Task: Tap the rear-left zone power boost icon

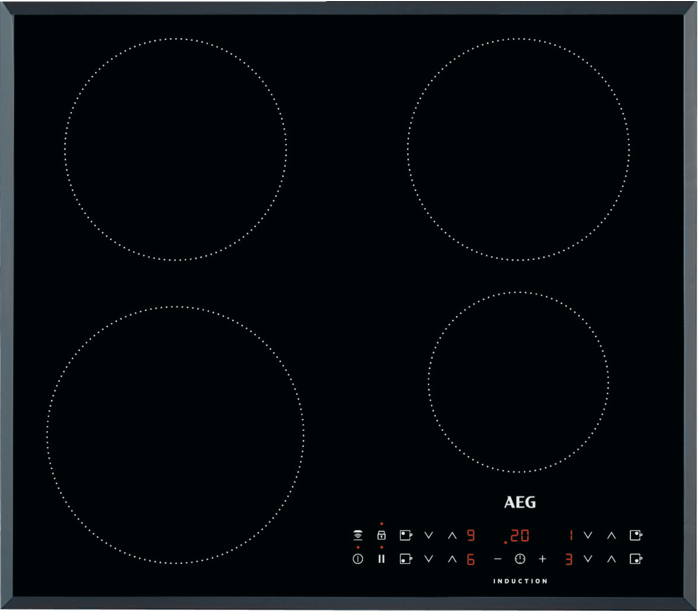Action: (406, 535)
